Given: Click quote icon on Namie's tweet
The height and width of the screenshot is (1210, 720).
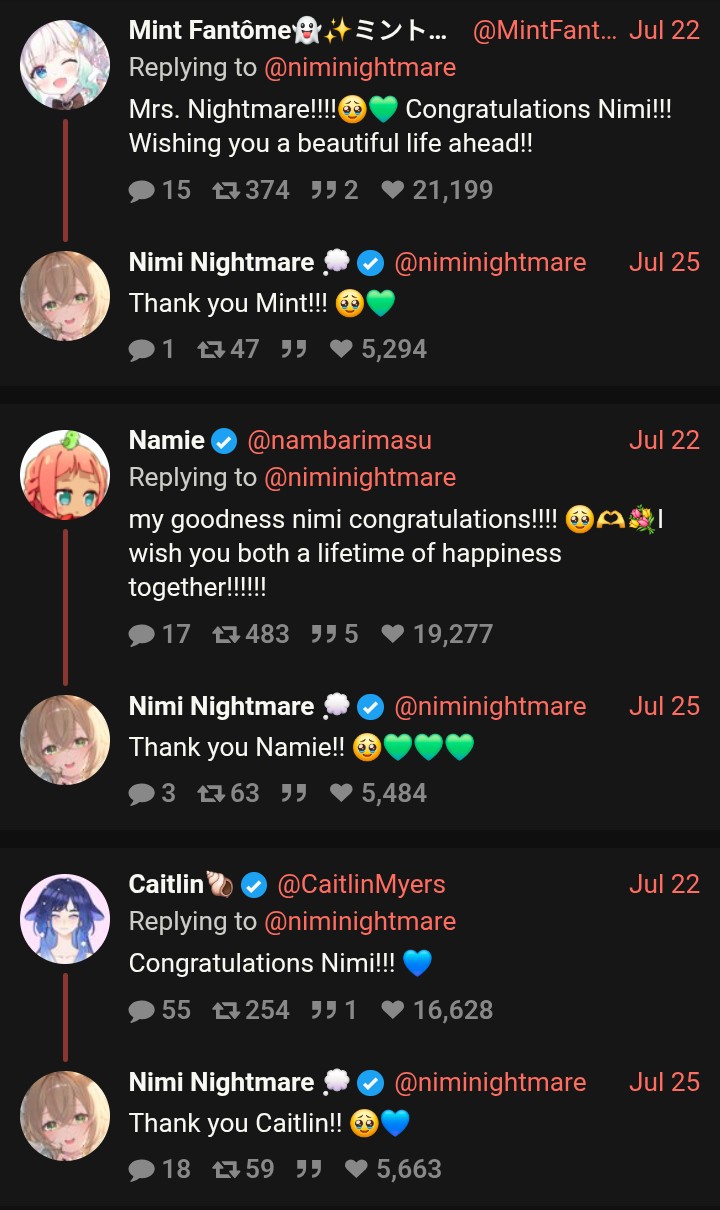Looking at the screenshot, I should (324, 634).
